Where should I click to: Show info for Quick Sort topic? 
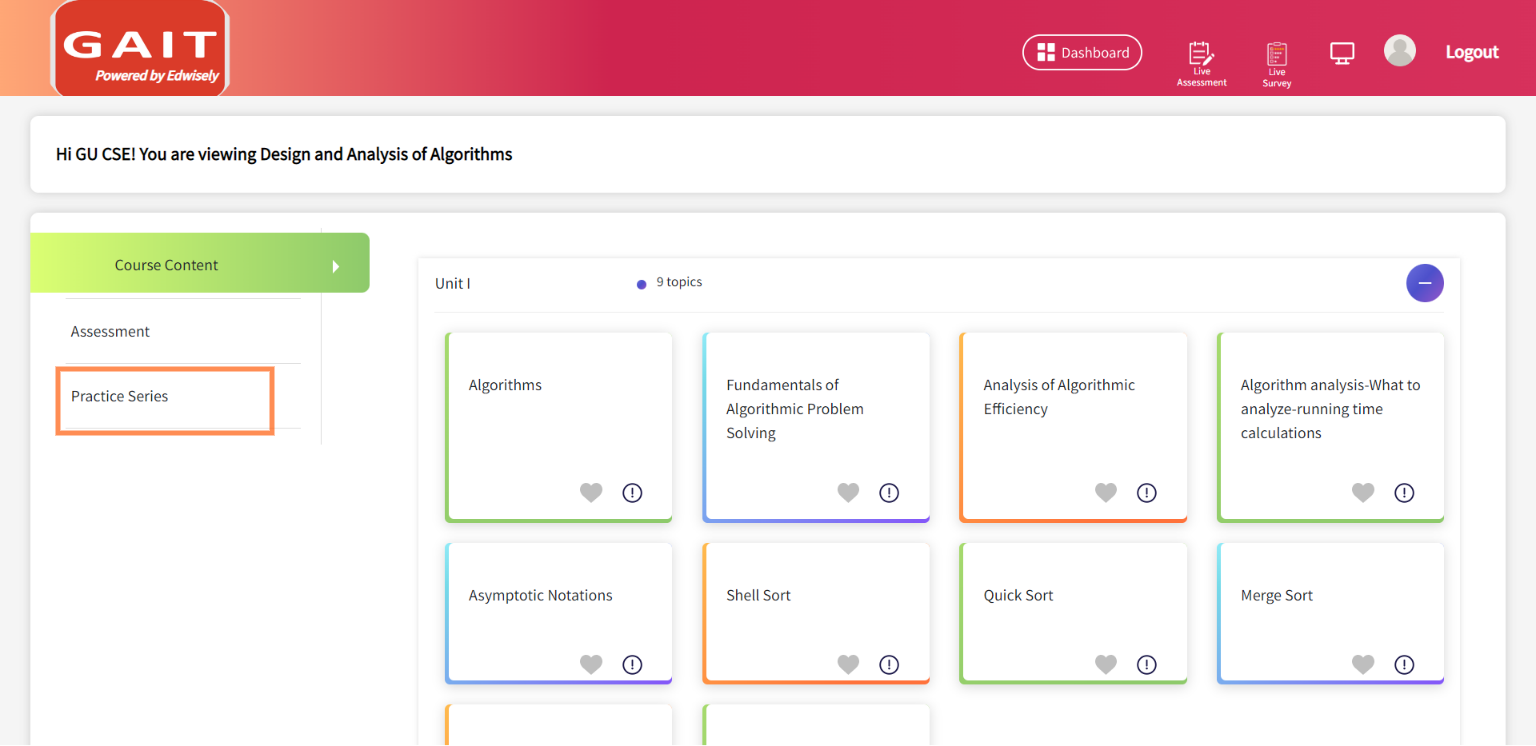(1147, 664)
